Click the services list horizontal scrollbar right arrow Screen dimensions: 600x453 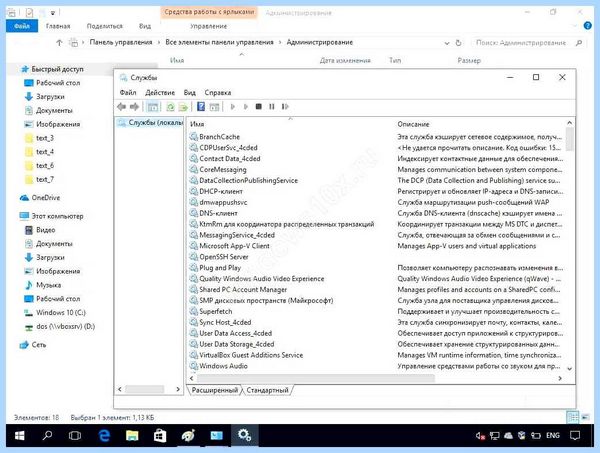pyautogui.click(x=560, y=378)
